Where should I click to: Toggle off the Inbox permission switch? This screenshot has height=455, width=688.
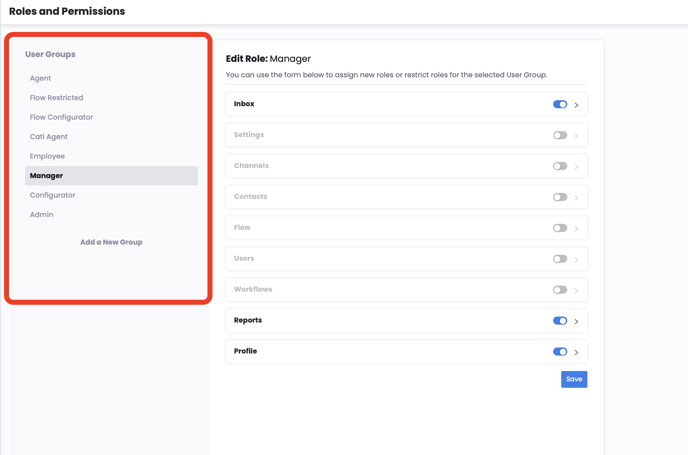coord(560,104)
